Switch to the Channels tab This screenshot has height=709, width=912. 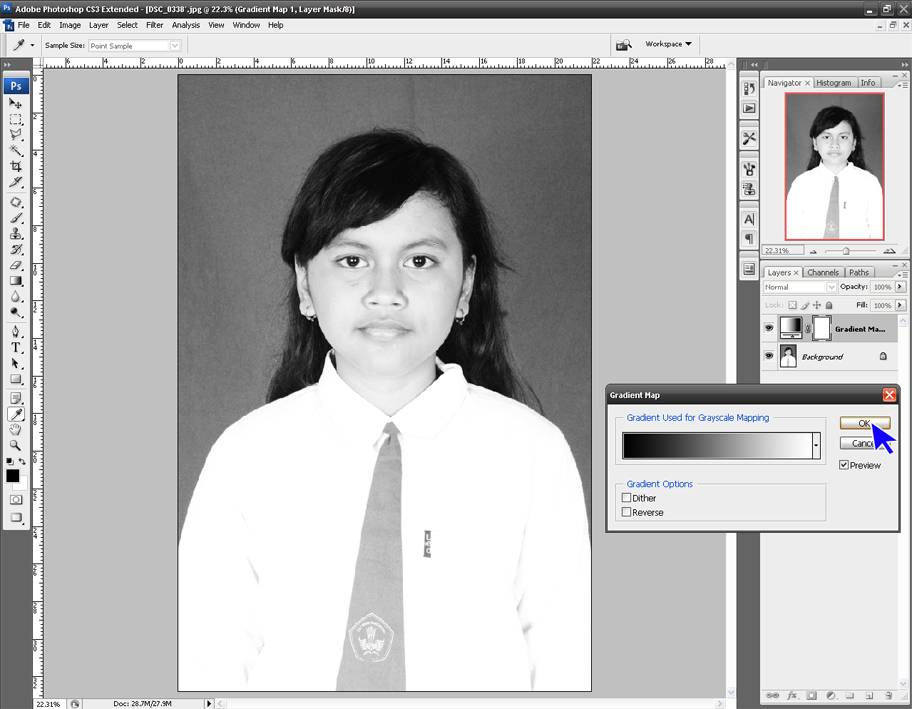[822, 272]
